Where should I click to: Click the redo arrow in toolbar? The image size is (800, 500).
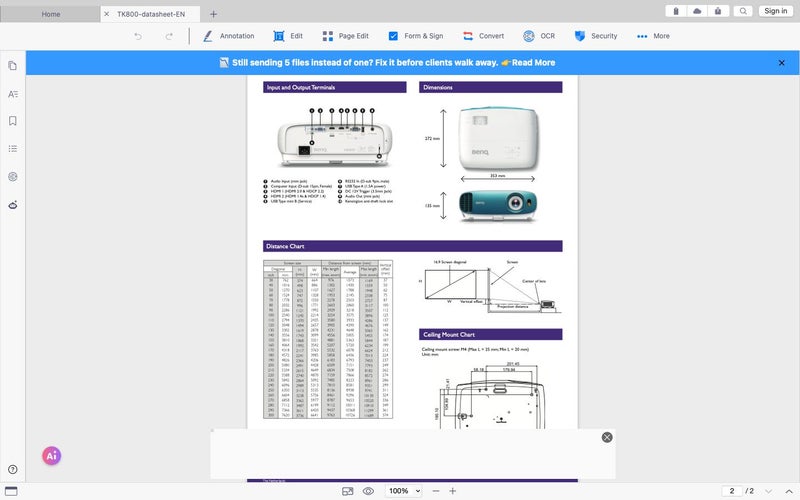[x=169, y=36]
